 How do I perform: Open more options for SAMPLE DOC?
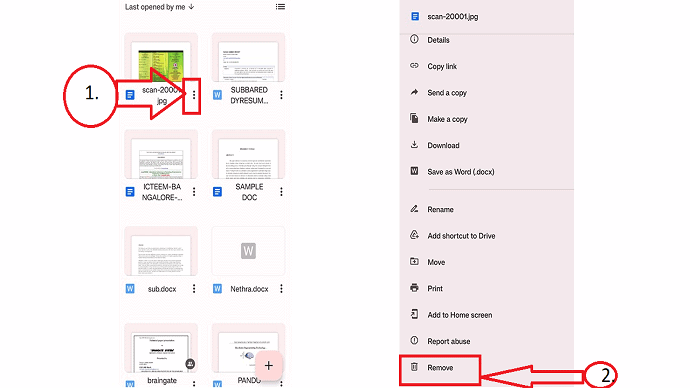281,192
